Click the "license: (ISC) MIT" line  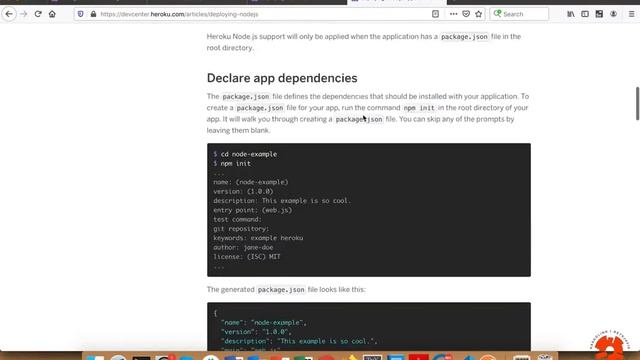247,257
